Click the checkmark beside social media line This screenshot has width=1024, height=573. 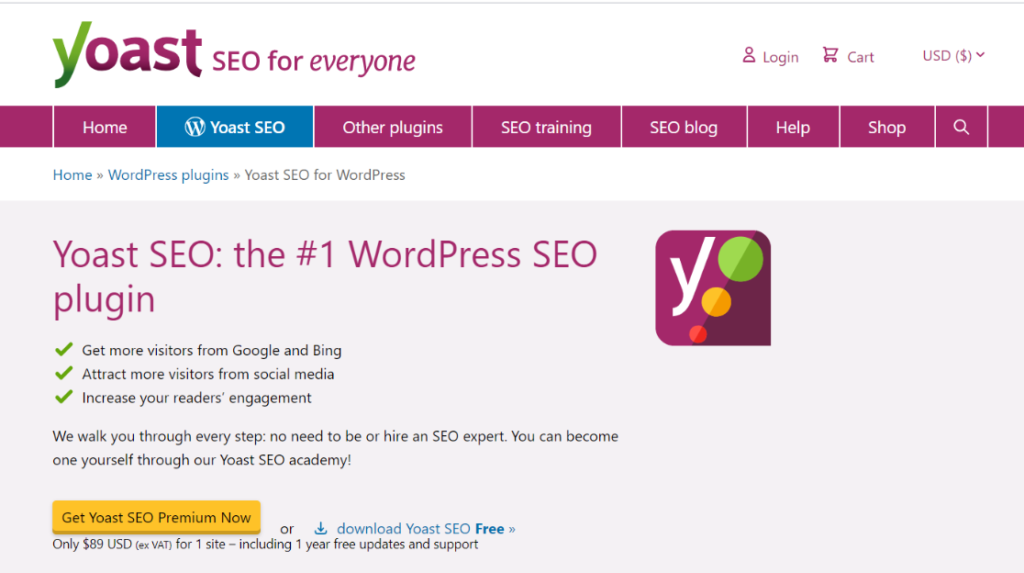pyautogui.click(x=64, y=373)
